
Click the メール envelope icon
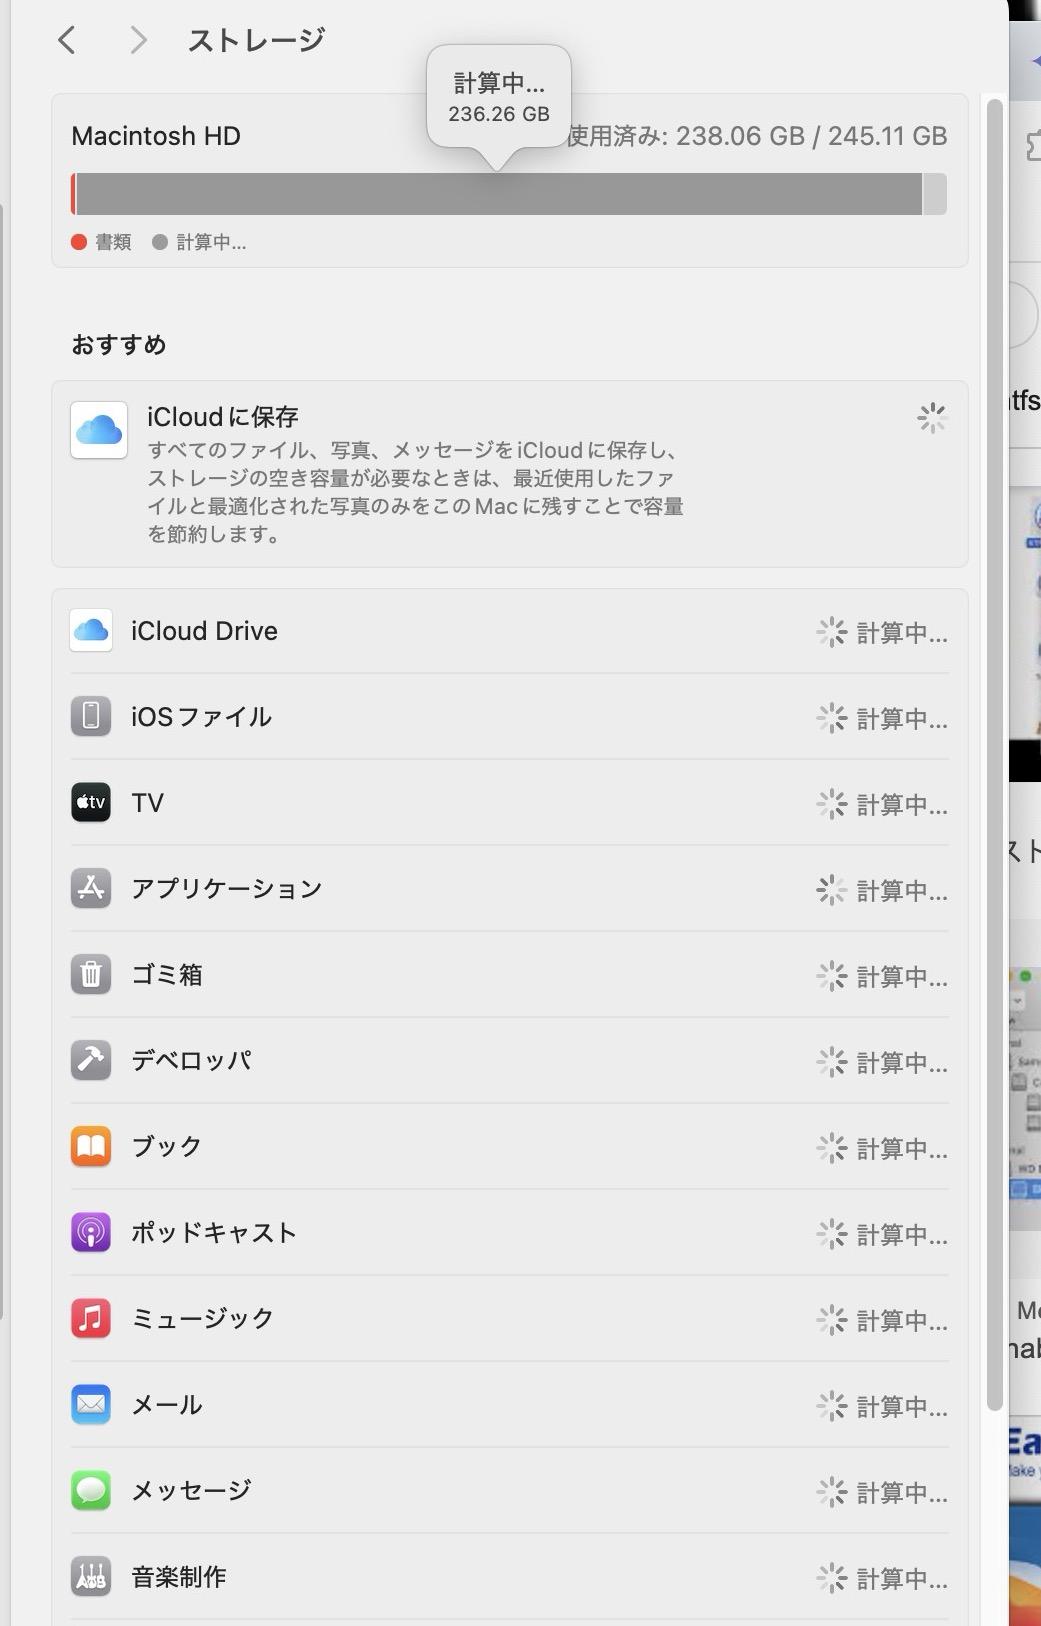(91, 1404)
